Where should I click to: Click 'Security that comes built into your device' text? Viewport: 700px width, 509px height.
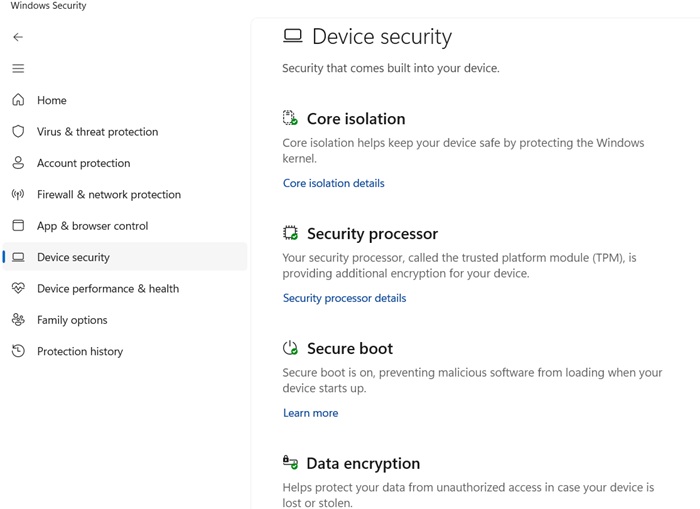pos(391,68)
